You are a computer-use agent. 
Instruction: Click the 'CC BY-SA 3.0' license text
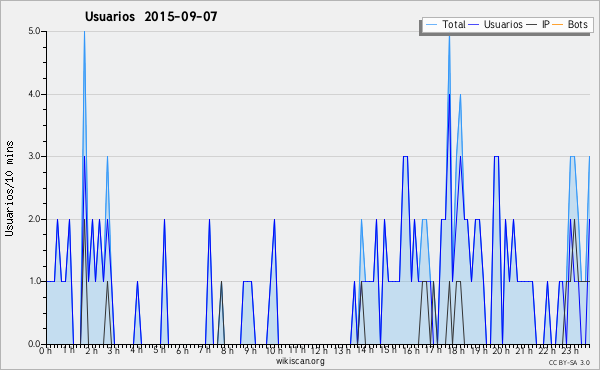tap(569, 362)
